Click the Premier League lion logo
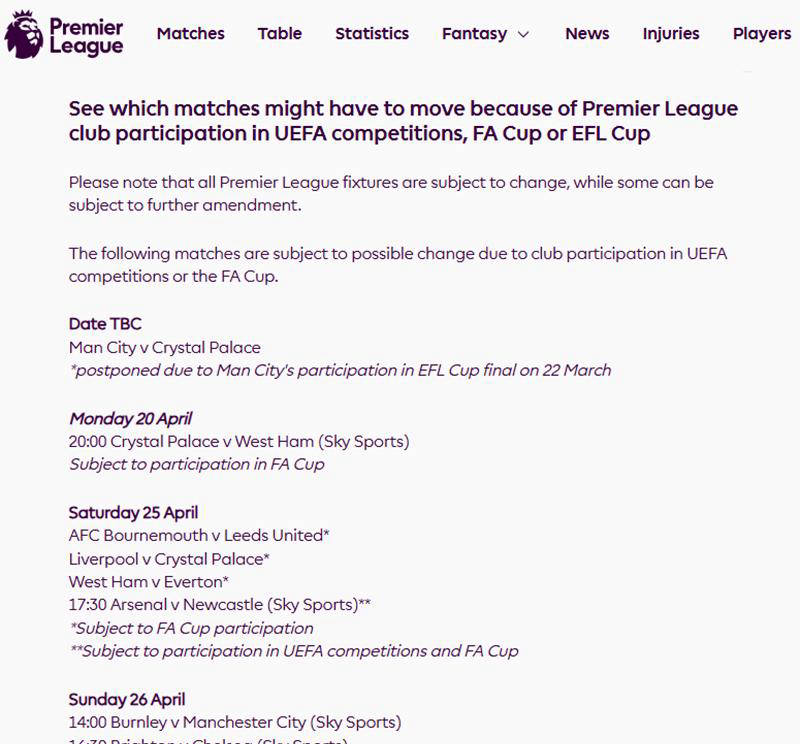 [x=23, y=35]
